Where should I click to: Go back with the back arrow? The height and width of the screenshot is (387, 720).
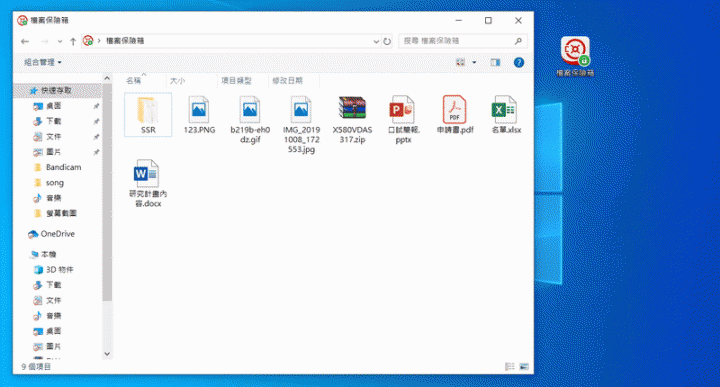[25, 41]
